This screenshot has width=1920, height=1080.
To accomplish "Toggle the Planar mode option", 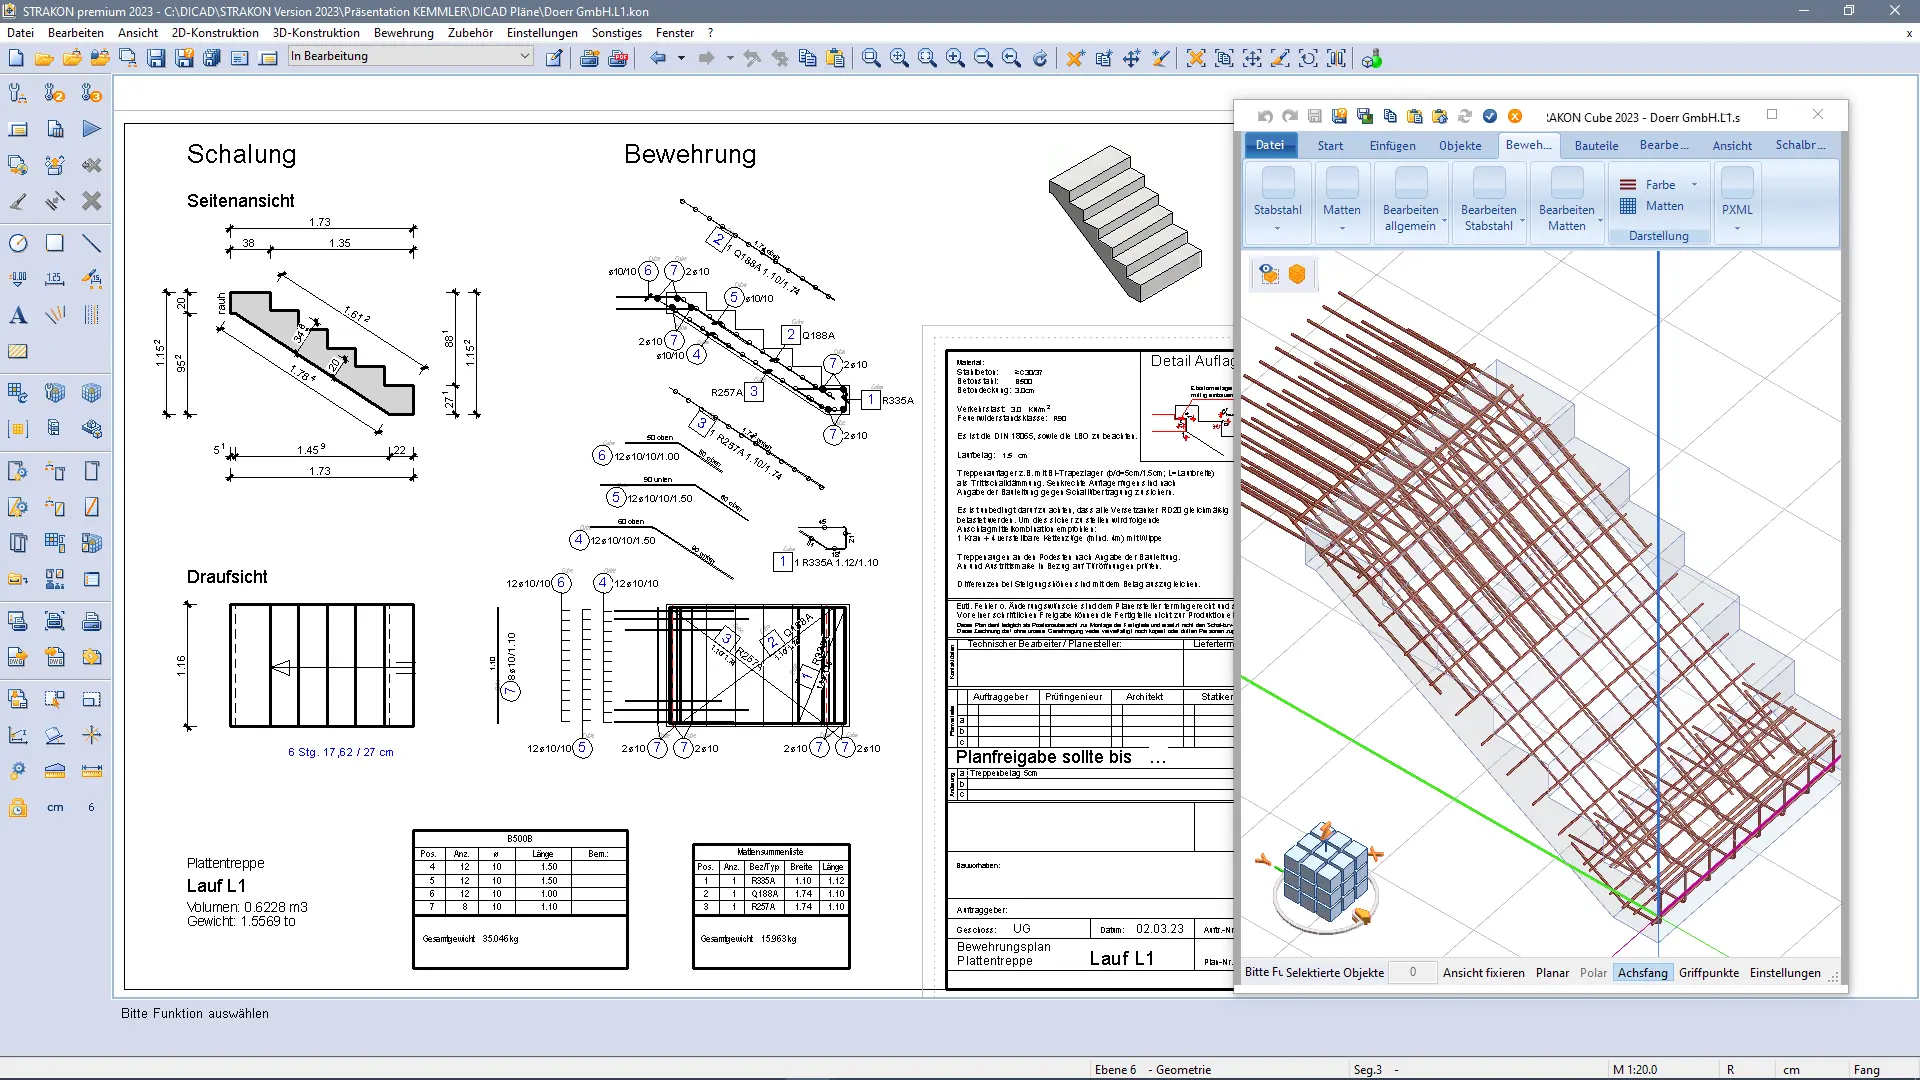I will tap(1552, 972).
